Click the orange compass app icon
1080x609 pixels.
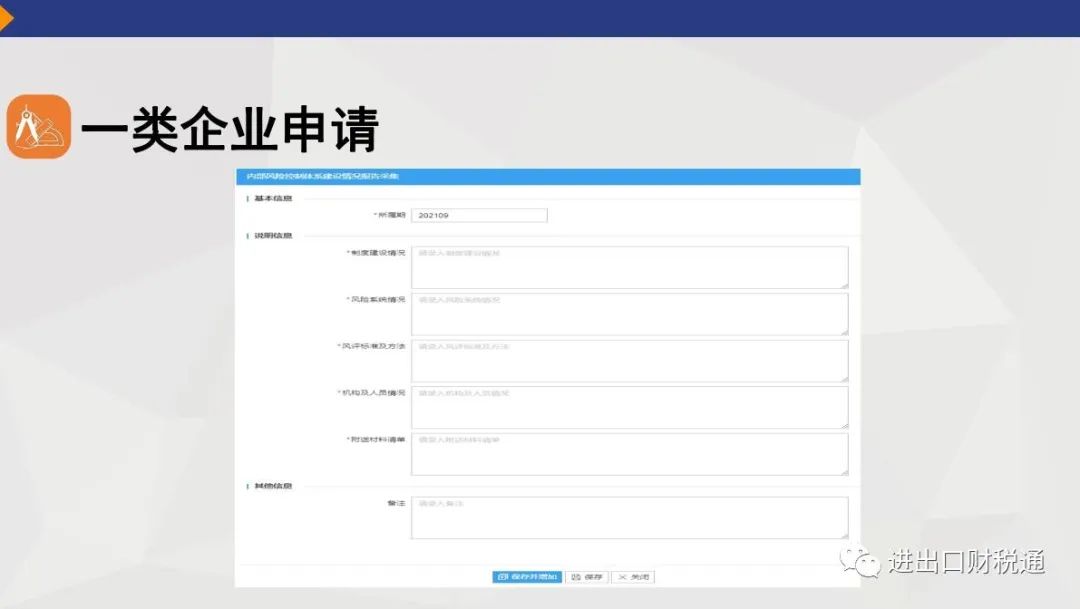click(39, 127)
